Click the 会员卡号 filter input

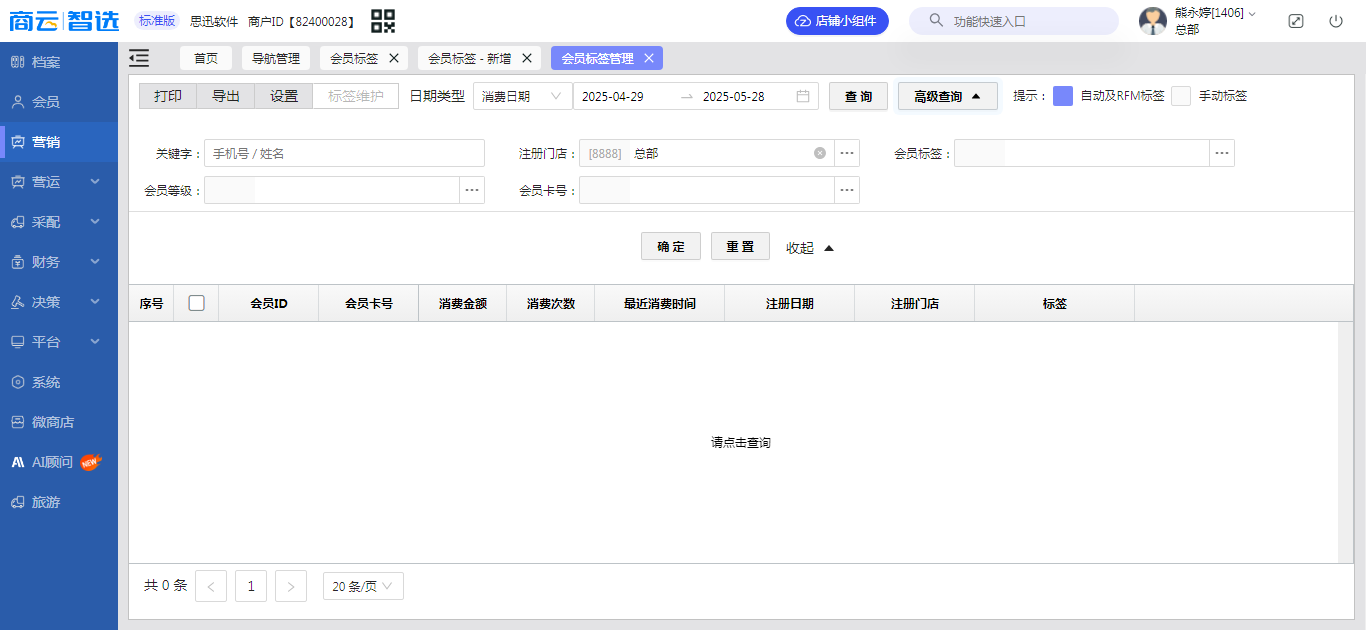pyautogui.click(x=707, y=190)
